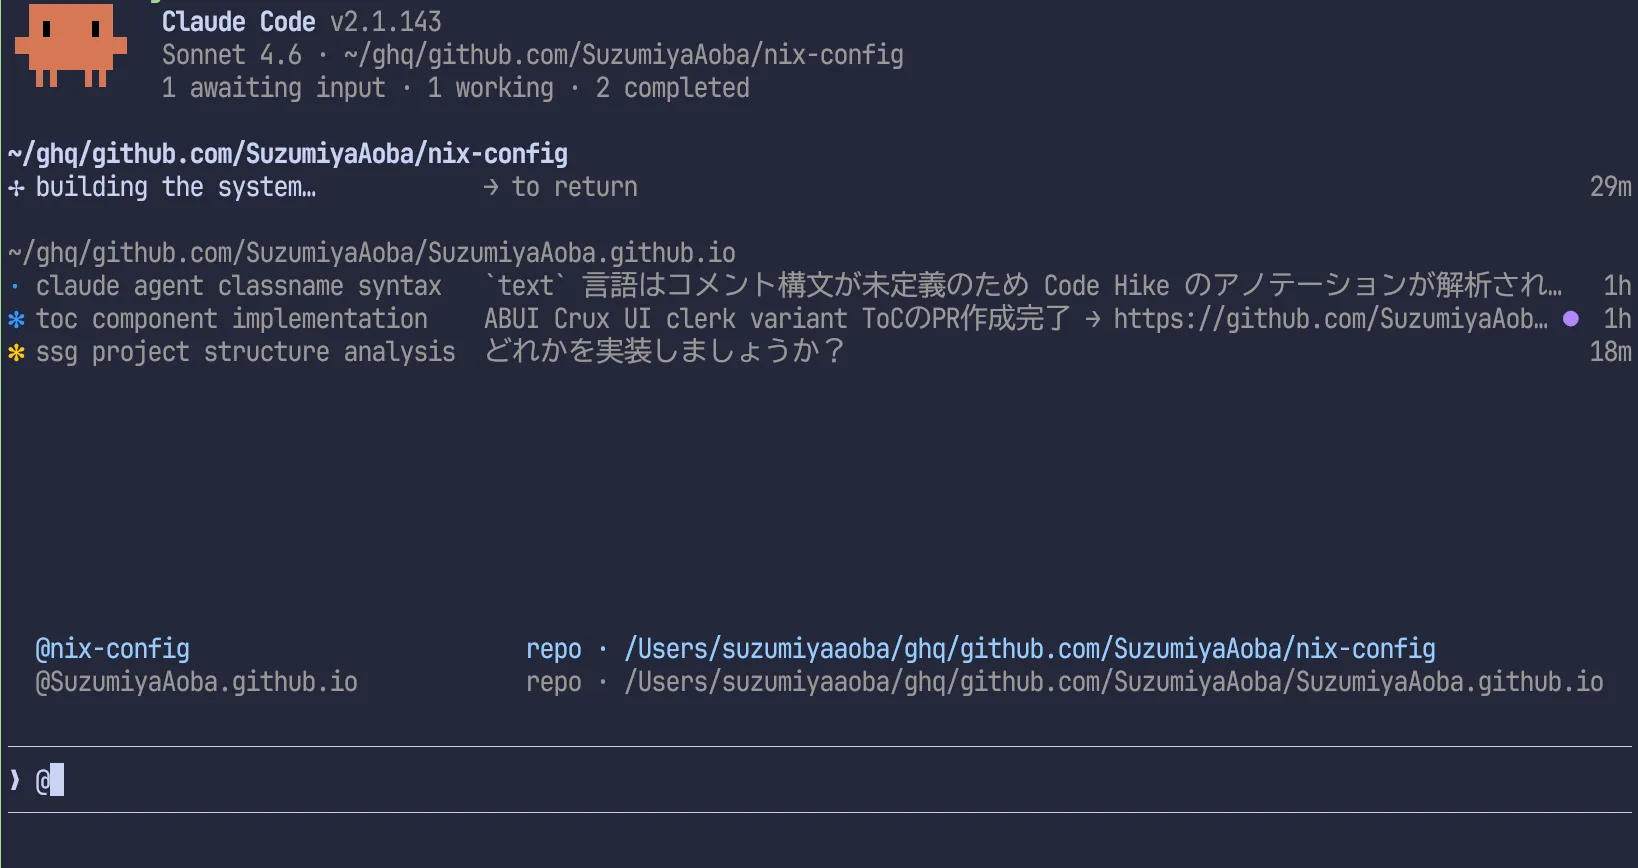The height and width of the screenshot is (868, 1638).
Task: Click the arrow before 'to return'
Action: [491, 187]
